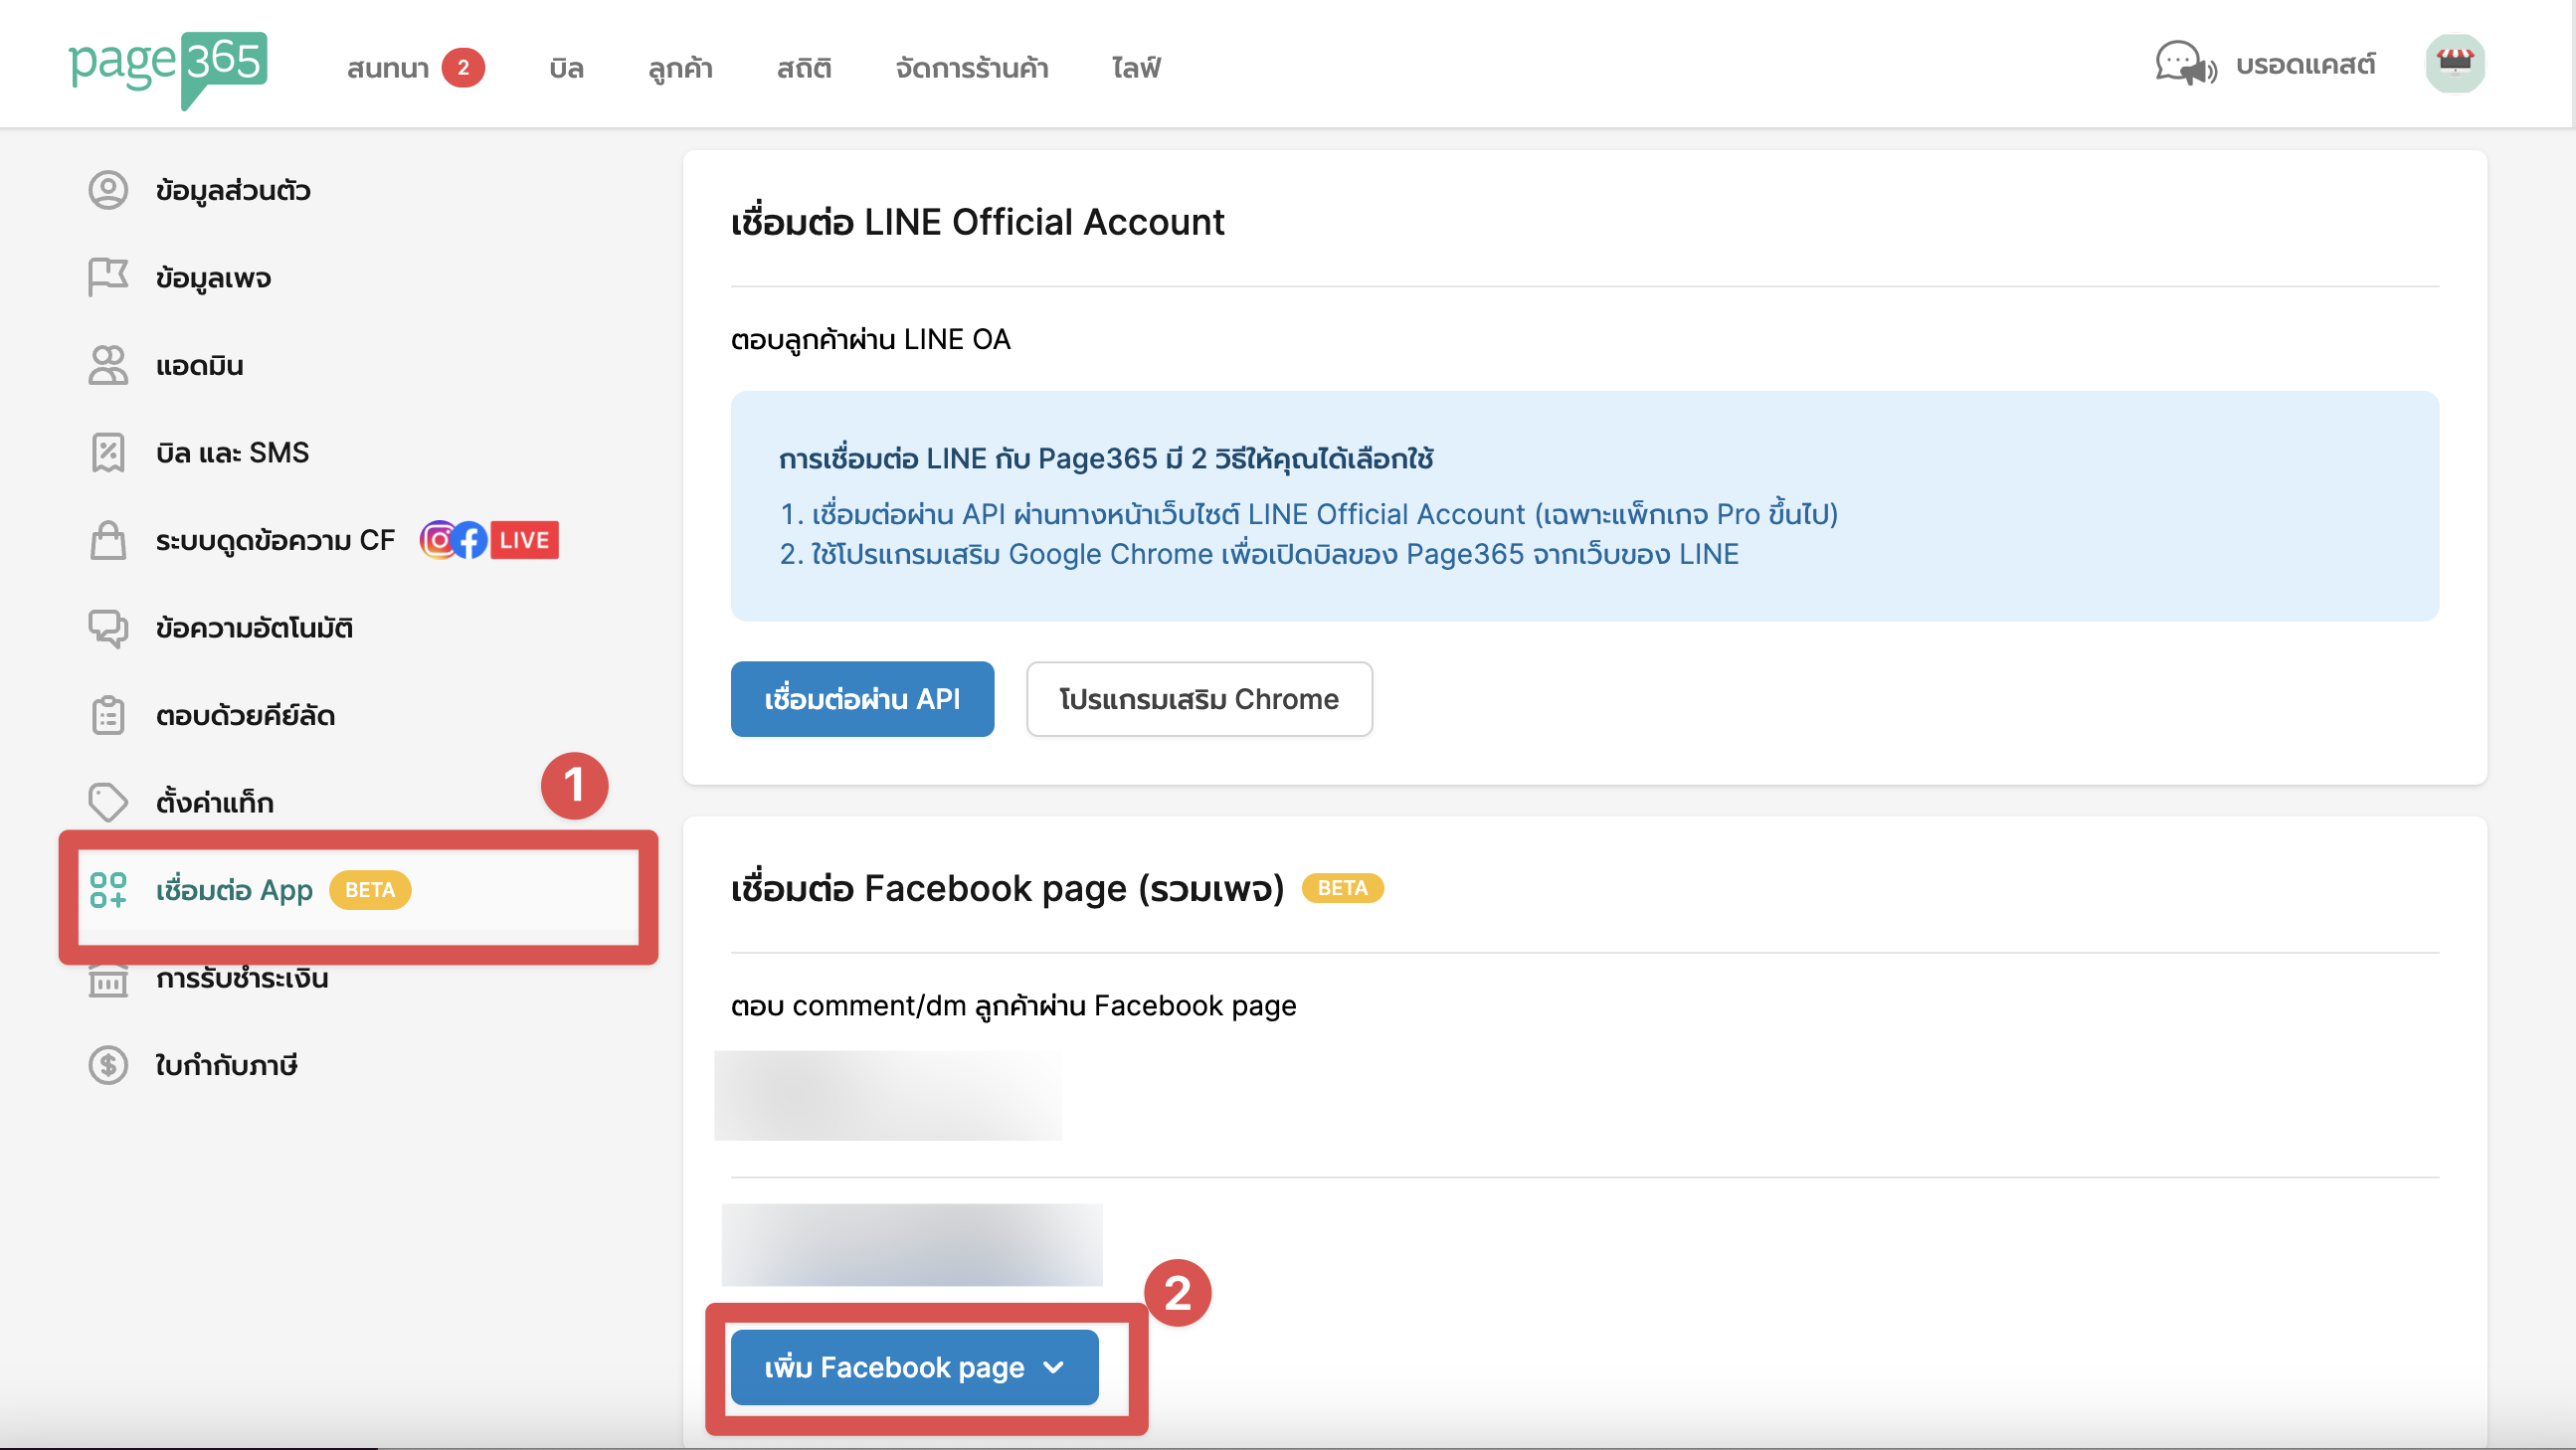Select แอดมิน in the sidebar
Image resolution: width=2576 pixels, height=1450 pixels.
(x=200, y=365)
